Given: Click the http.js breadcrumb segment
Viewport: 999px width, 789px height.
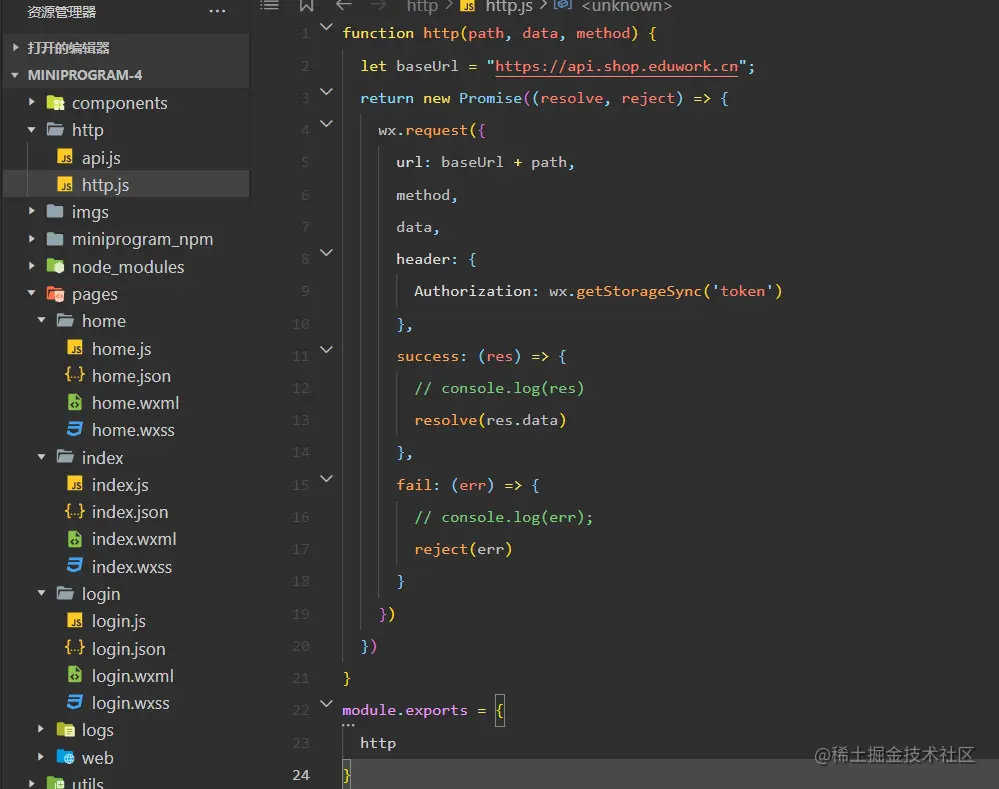Looking at the screenshot, I should click(x=509, y=6).
